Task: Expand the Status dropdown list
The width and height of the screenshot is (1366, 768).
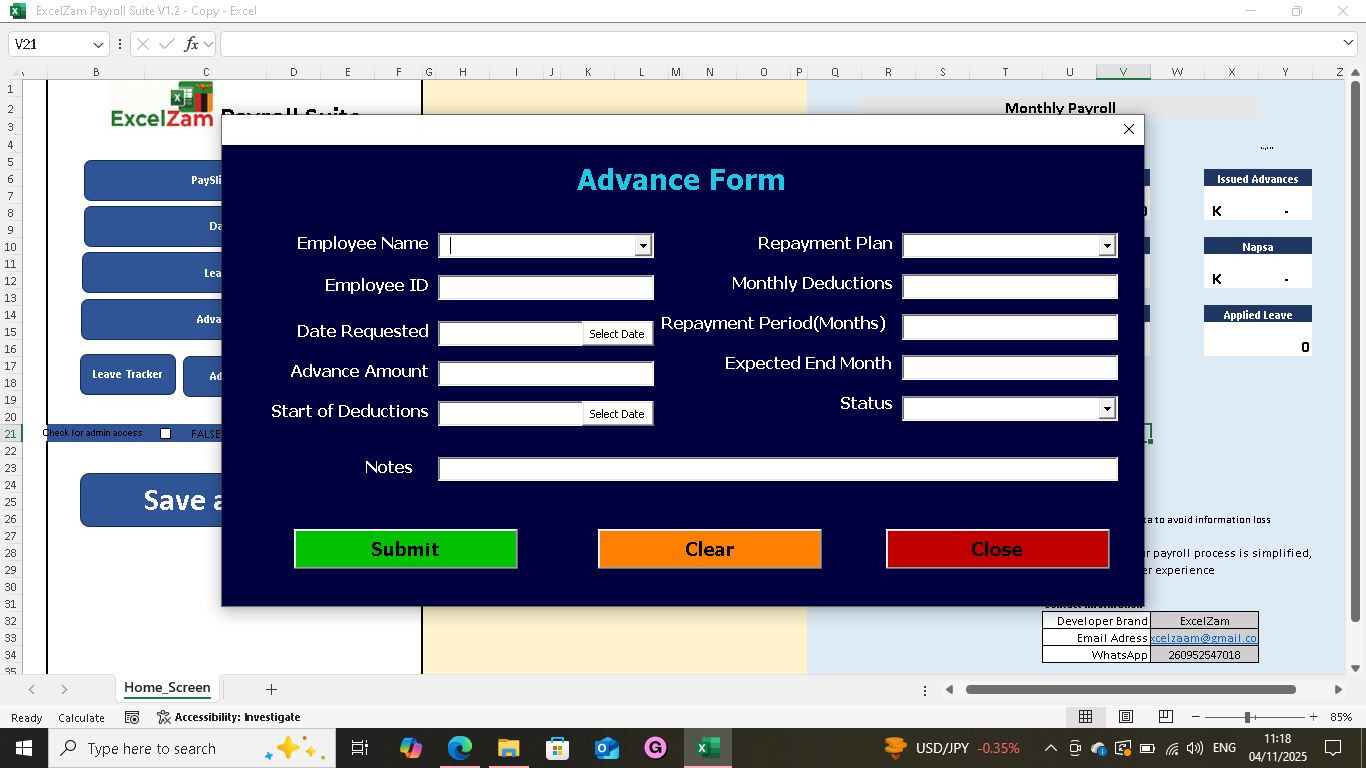Action: 1106,408
